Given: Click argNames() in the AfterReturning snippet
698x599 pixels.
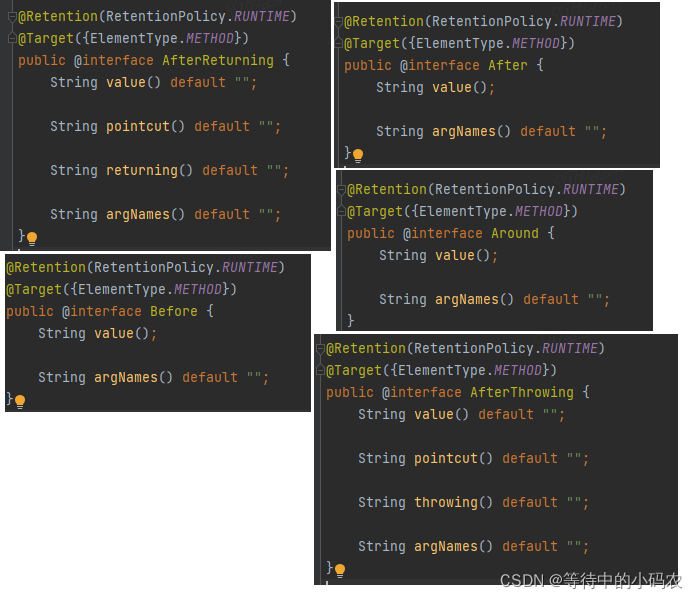Looking at the screenshot, I should tap(145, 215).
